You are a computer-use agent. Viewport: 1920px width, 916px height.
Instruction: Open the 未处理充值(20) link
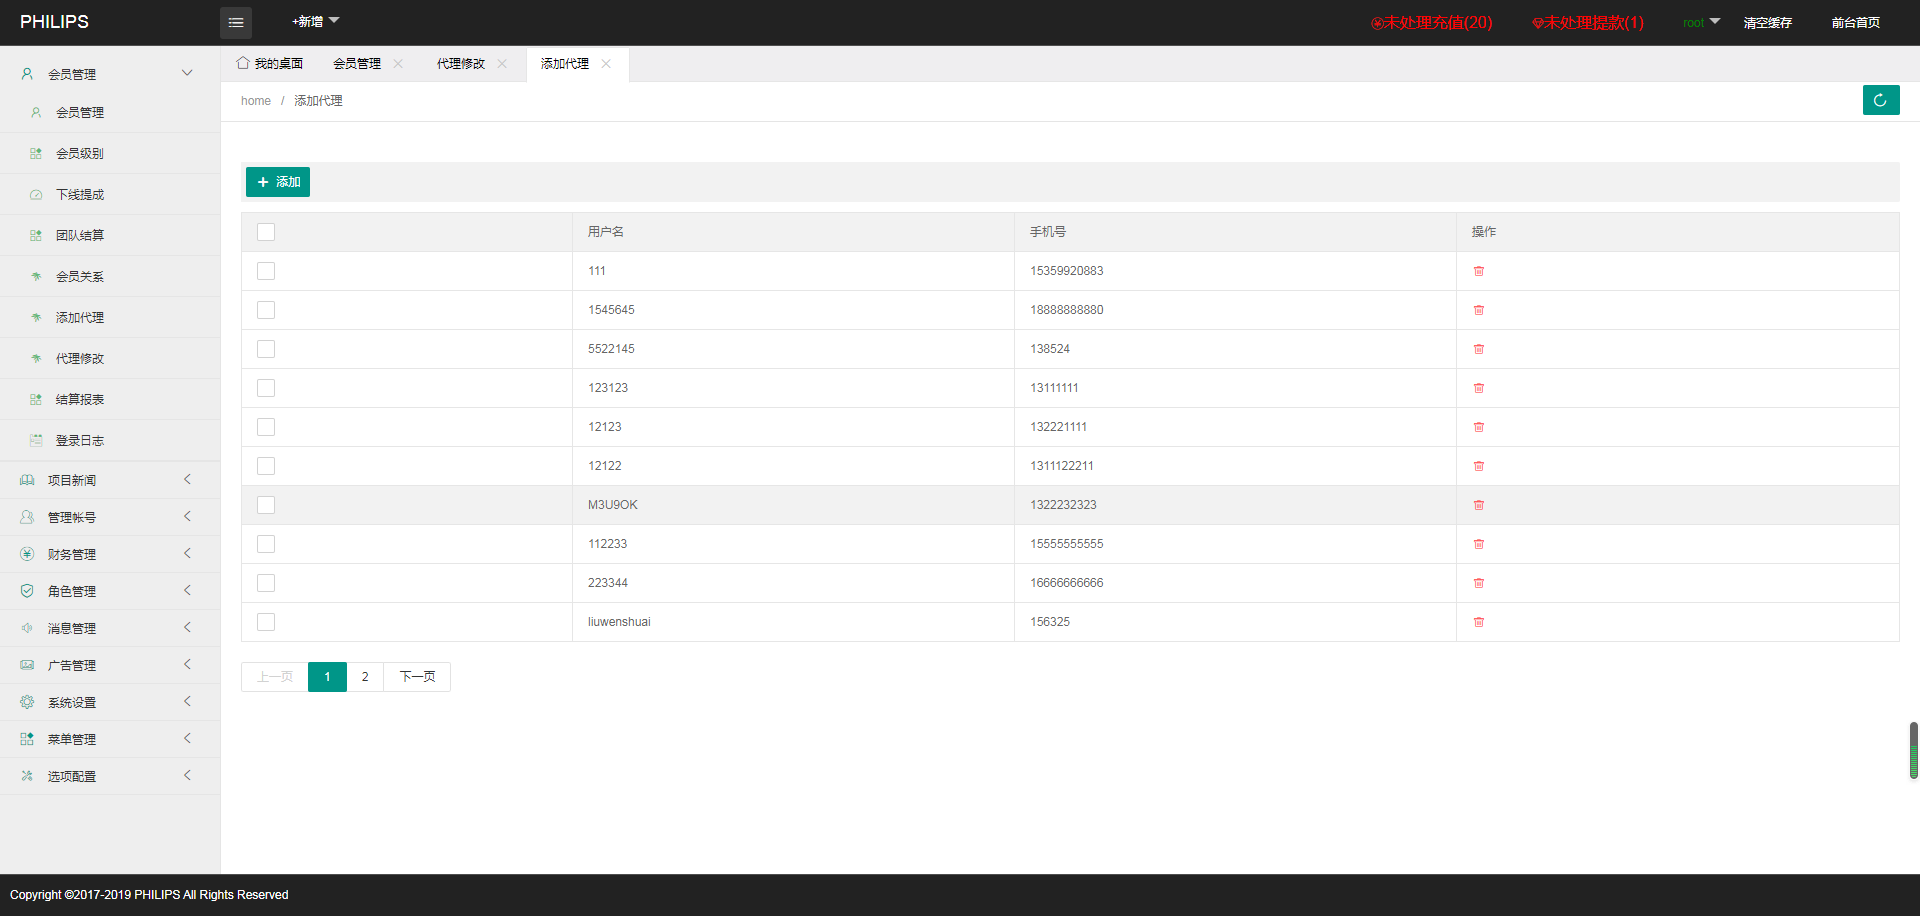tap(1431, 22)
